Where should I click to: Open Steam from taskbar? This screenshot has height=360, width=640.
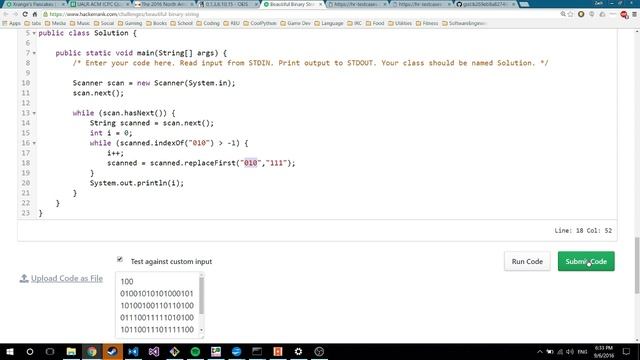pos(112,351)
